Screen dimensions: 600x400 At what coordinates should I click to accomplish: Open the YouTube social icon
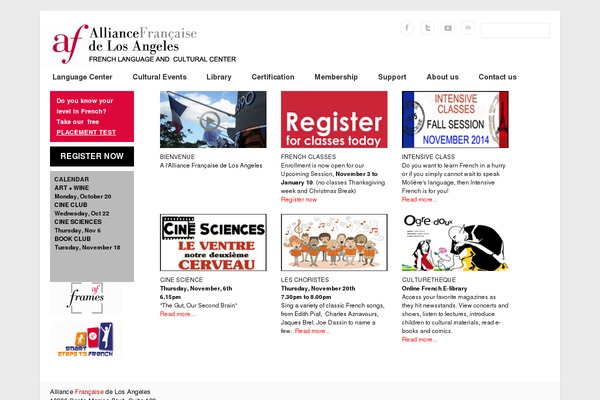pyautogui.click(x=448, y=28)
